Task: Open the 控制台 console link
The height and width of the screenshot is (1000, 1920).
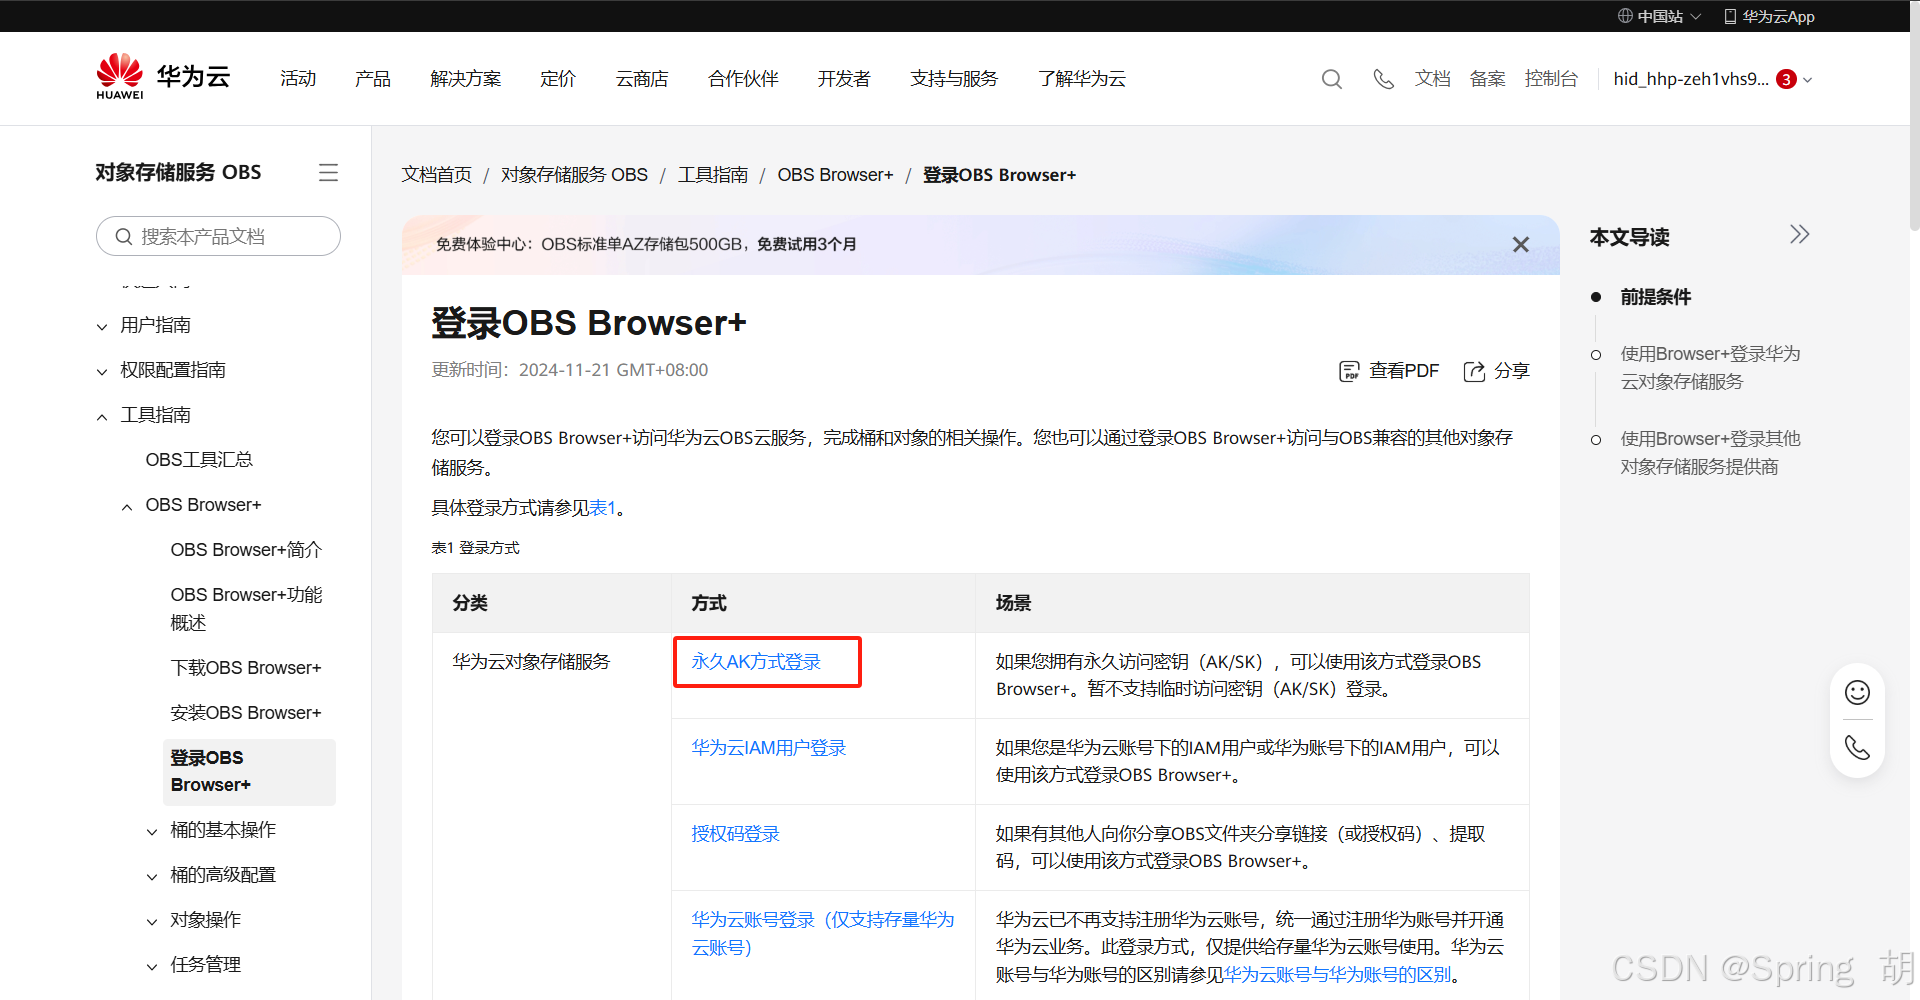Action: pos(1551,79)
